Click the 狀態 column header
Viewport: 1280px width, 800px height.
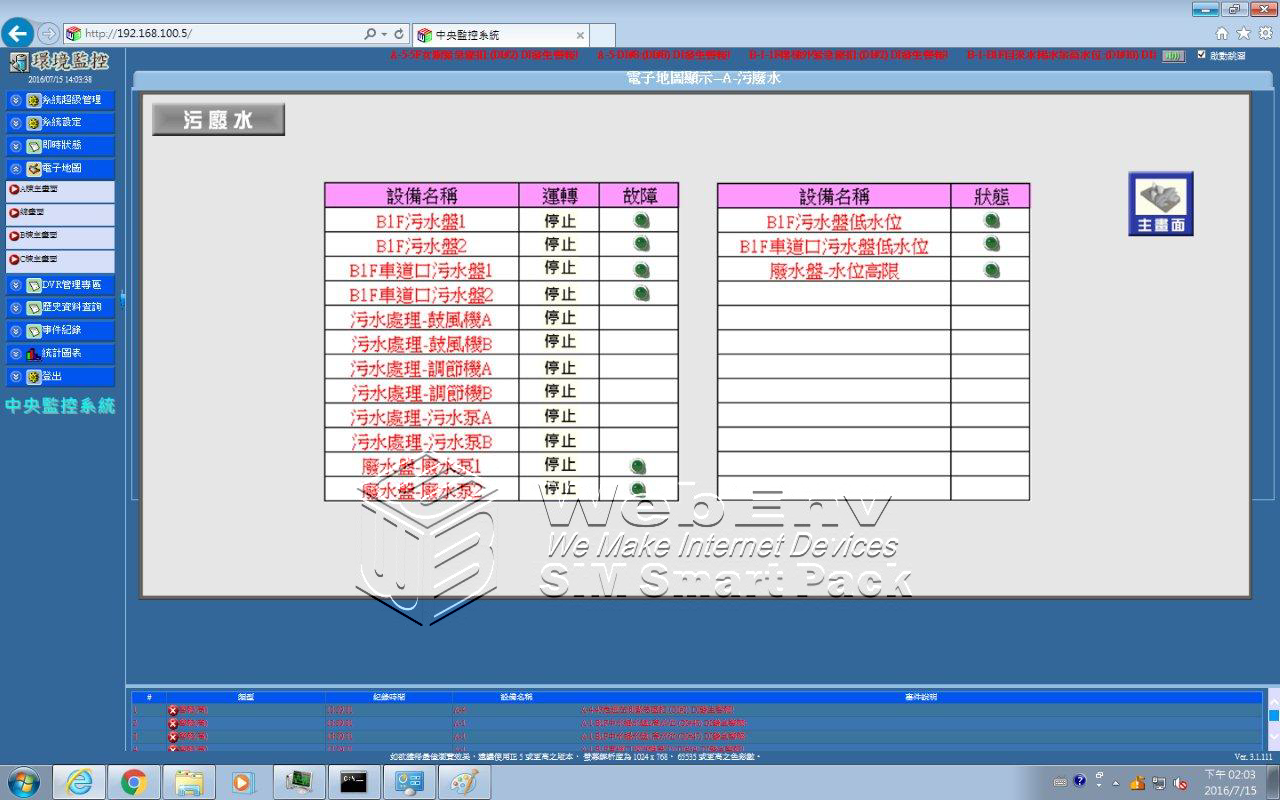[989, 195]
